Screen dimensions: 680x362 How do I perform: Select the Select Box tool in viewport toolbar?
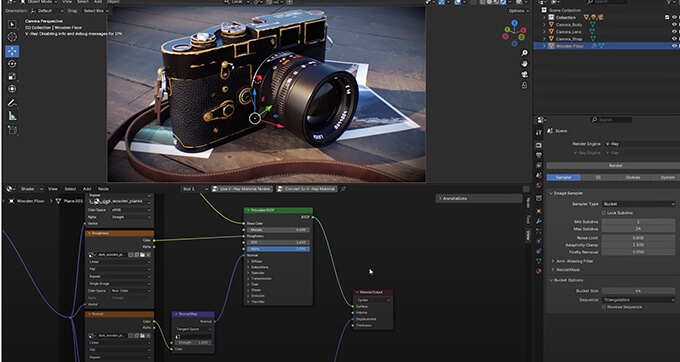(12, 24)
